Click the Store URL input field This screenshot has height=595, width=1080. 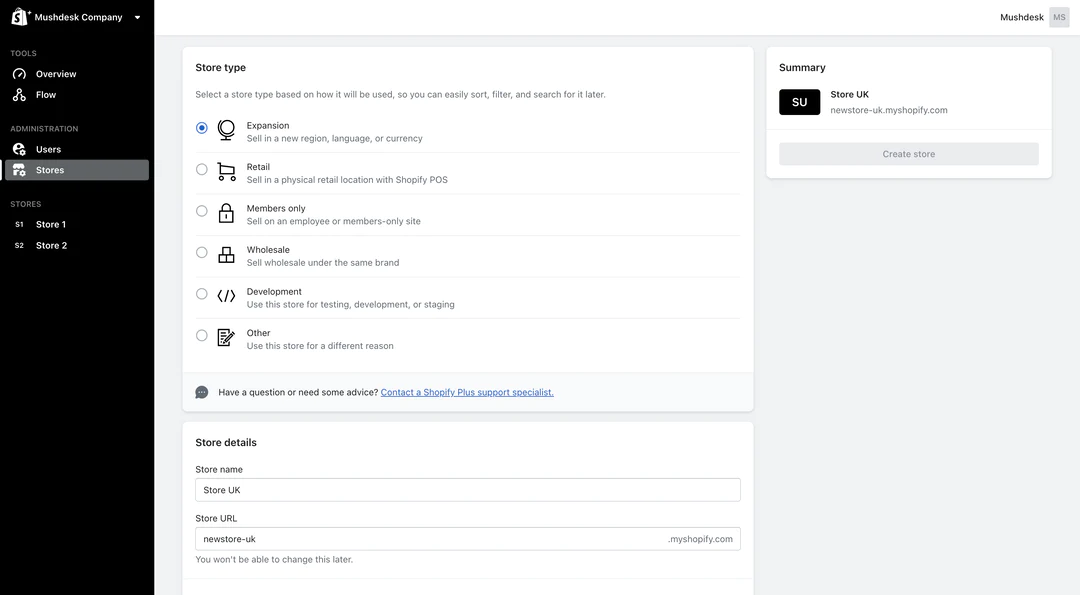[468, 539]
